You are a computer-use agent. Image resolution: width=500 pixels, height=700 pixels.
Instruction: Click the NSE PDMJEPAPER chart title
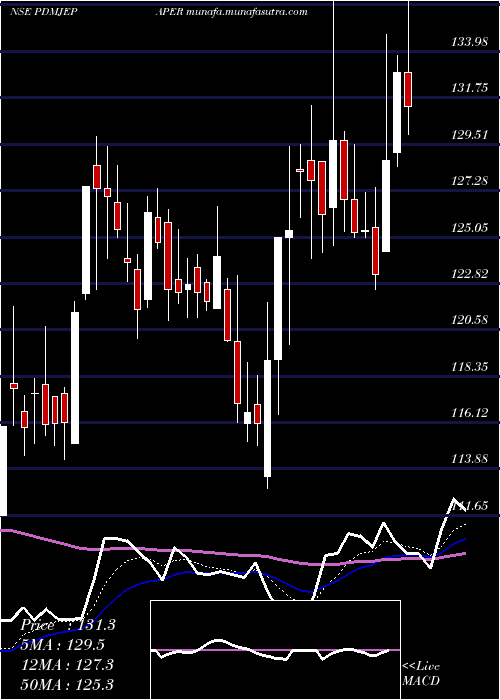pyautogui.click(x=96, y=12)
